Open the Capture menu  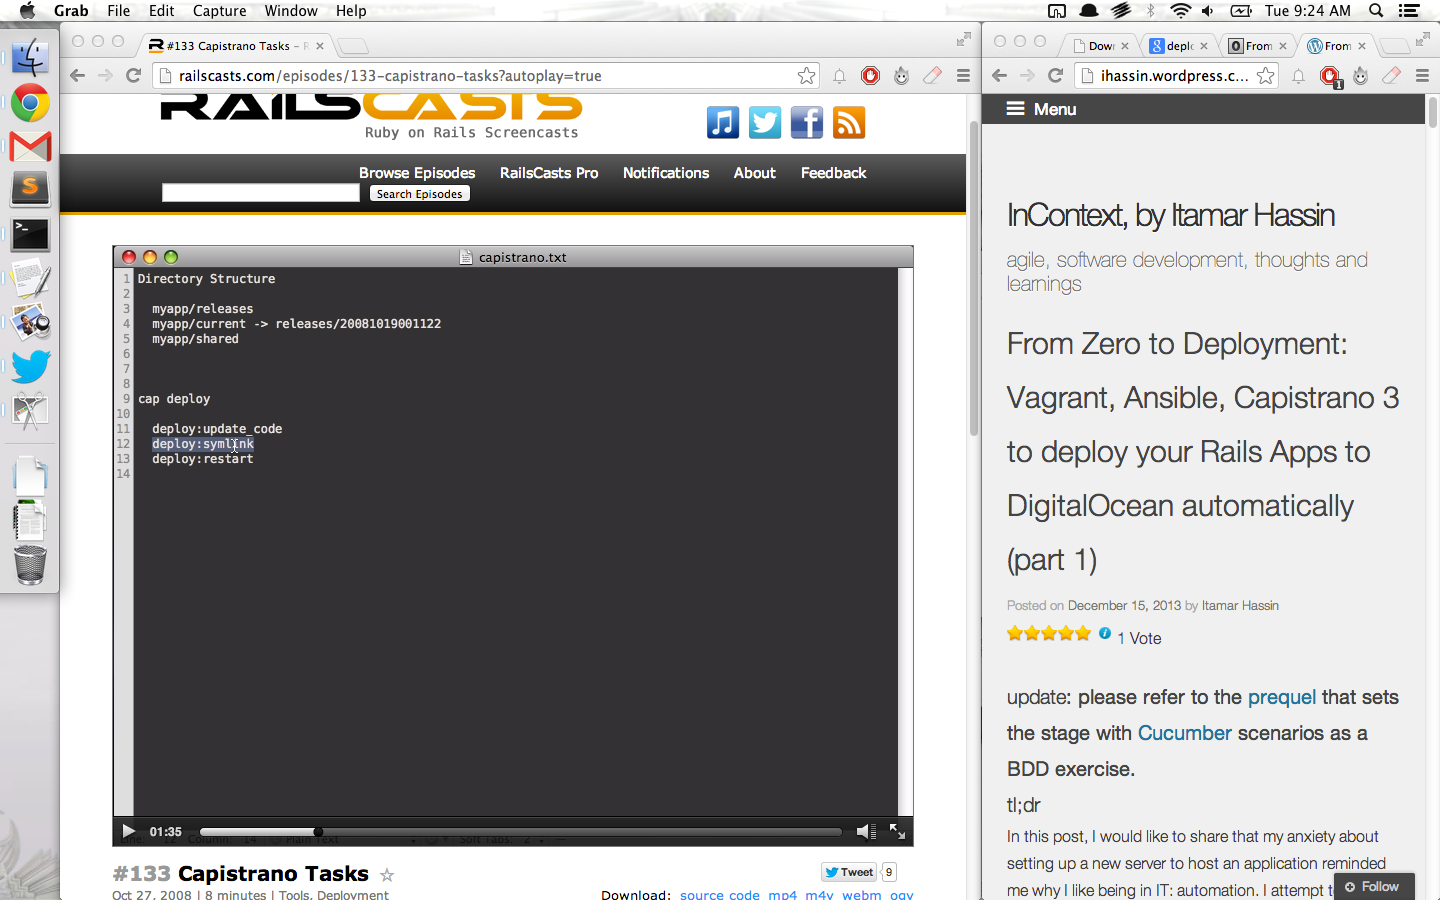[x=219, y=11]
